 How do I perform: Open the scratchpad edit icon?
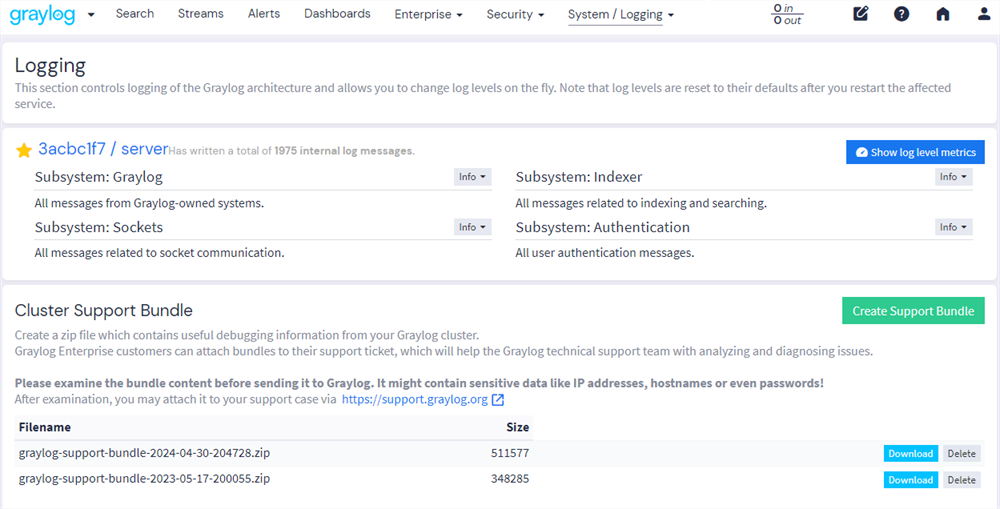tap(860, 14)
